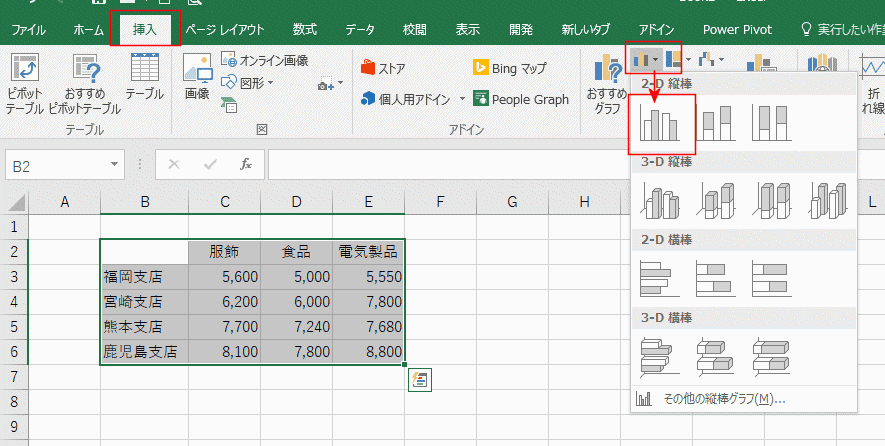Select 3-D clustered bar chart

[660, 357]
